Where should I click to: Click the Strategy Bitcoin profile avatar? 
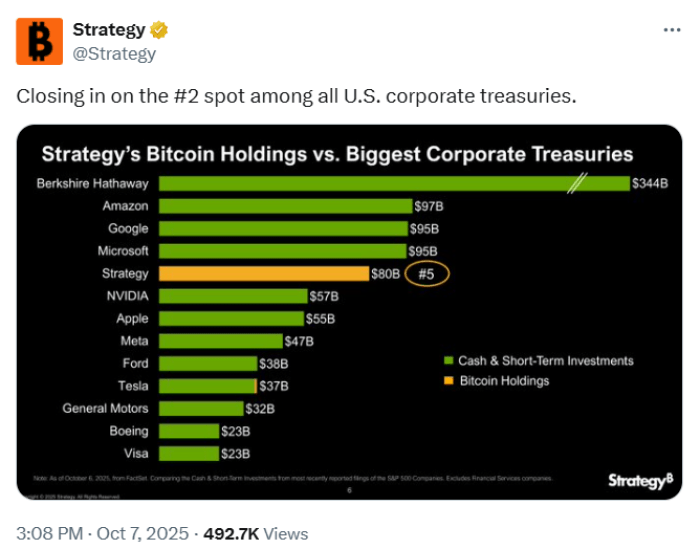(39, 41)
